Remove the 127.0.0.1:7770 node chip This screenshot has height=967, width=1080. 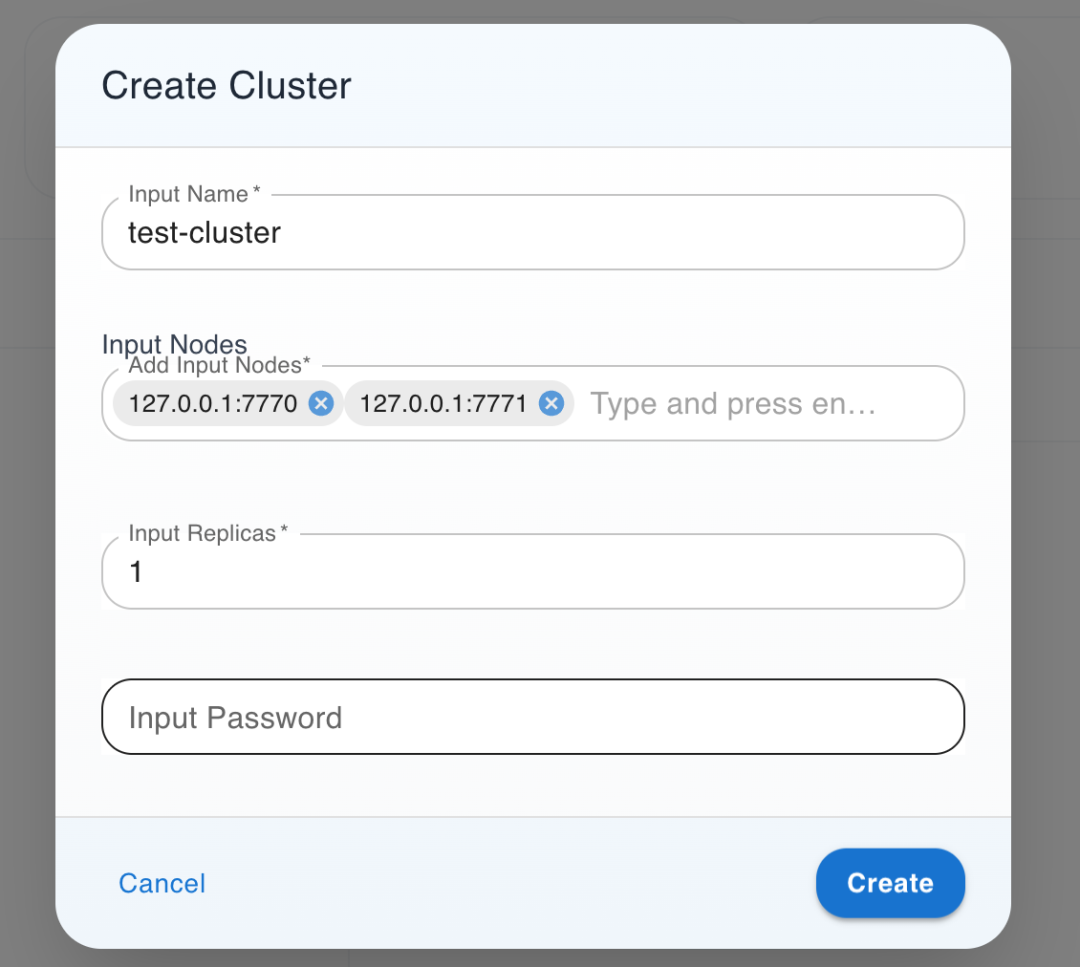pos(321,404)
